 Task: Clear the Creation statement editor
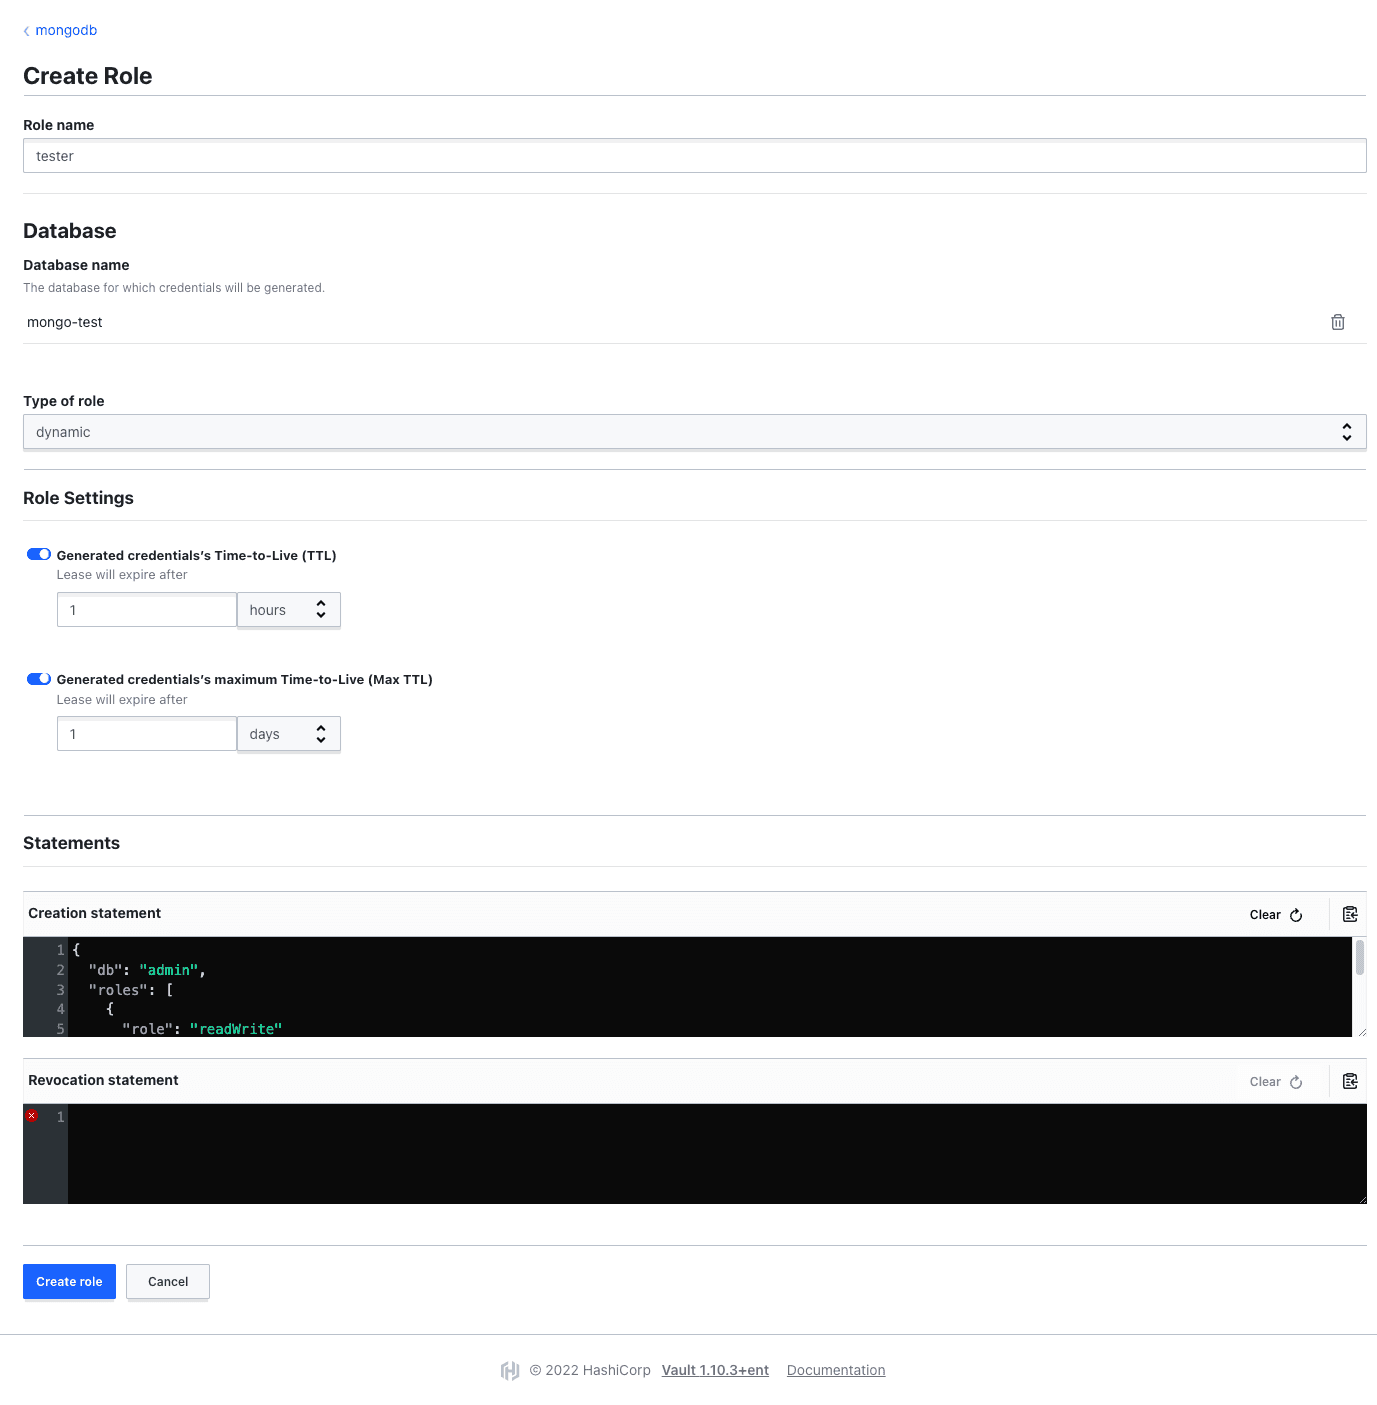click(1276, 915)
